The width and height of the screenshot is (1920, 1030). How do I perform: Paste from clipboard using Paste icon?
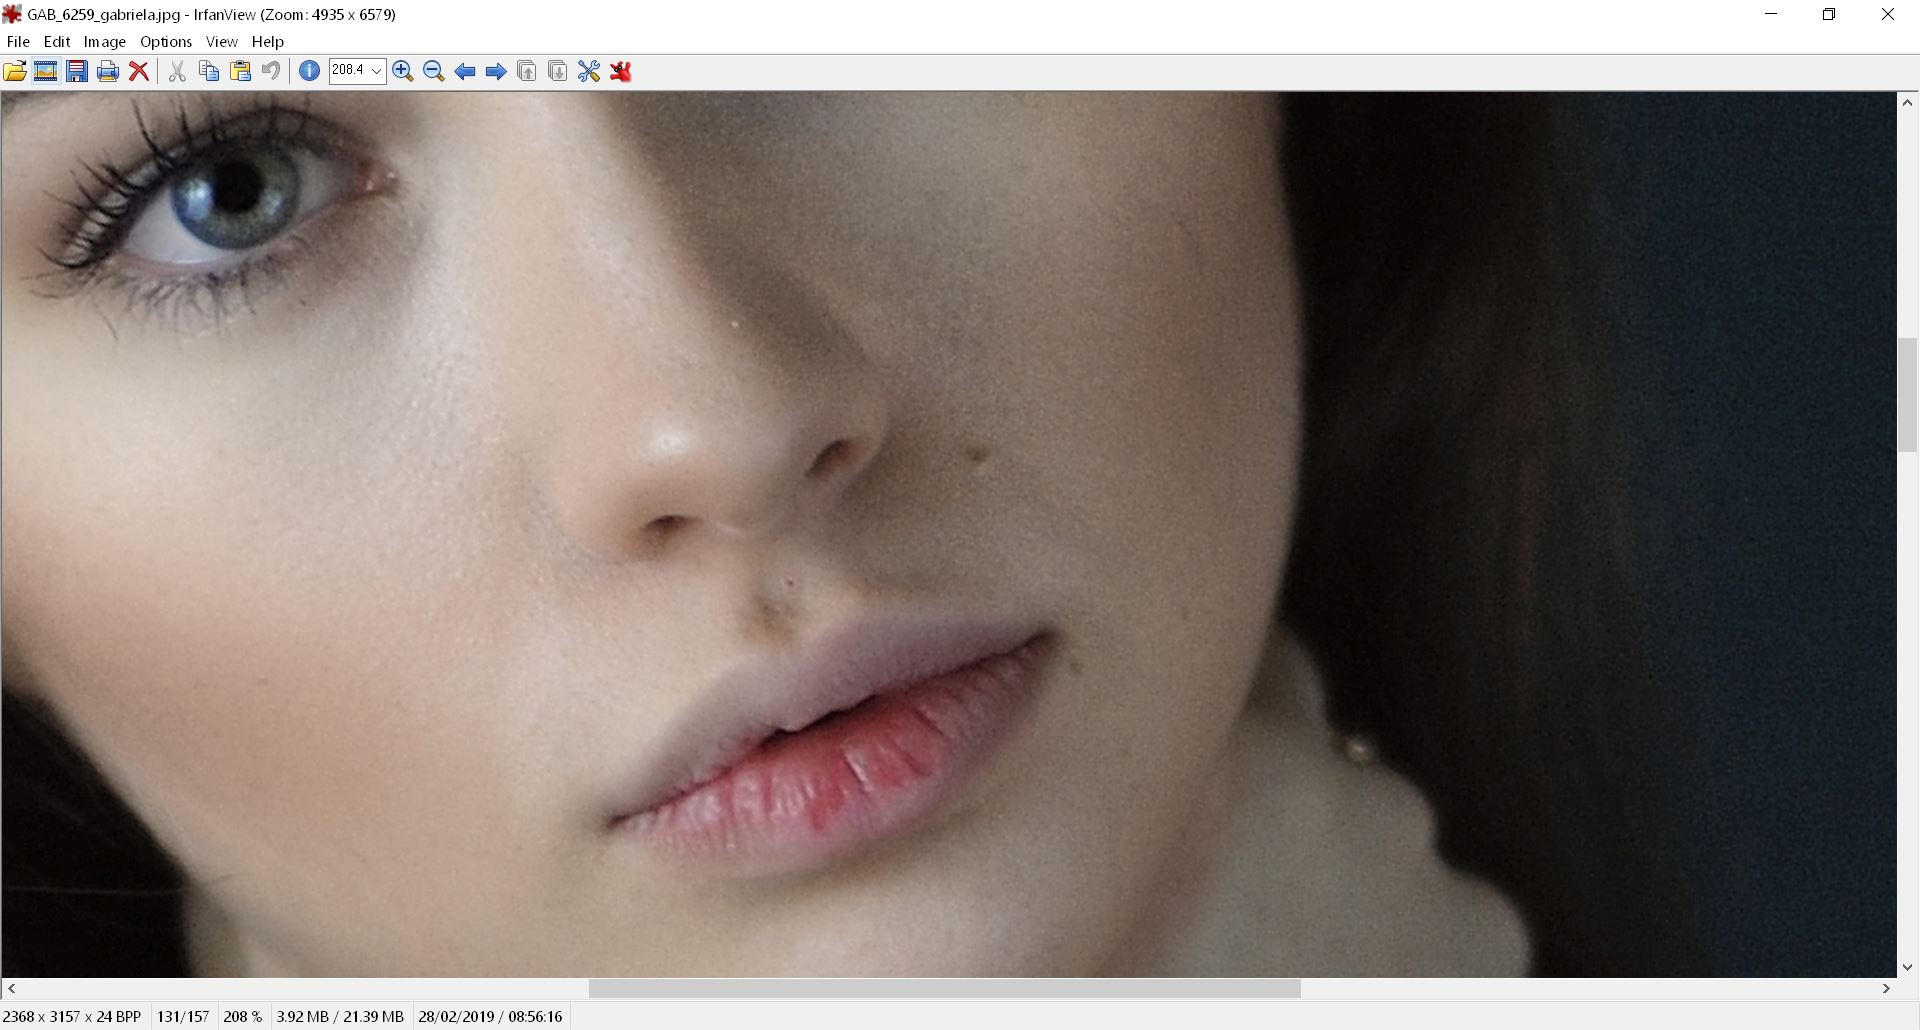240,71
